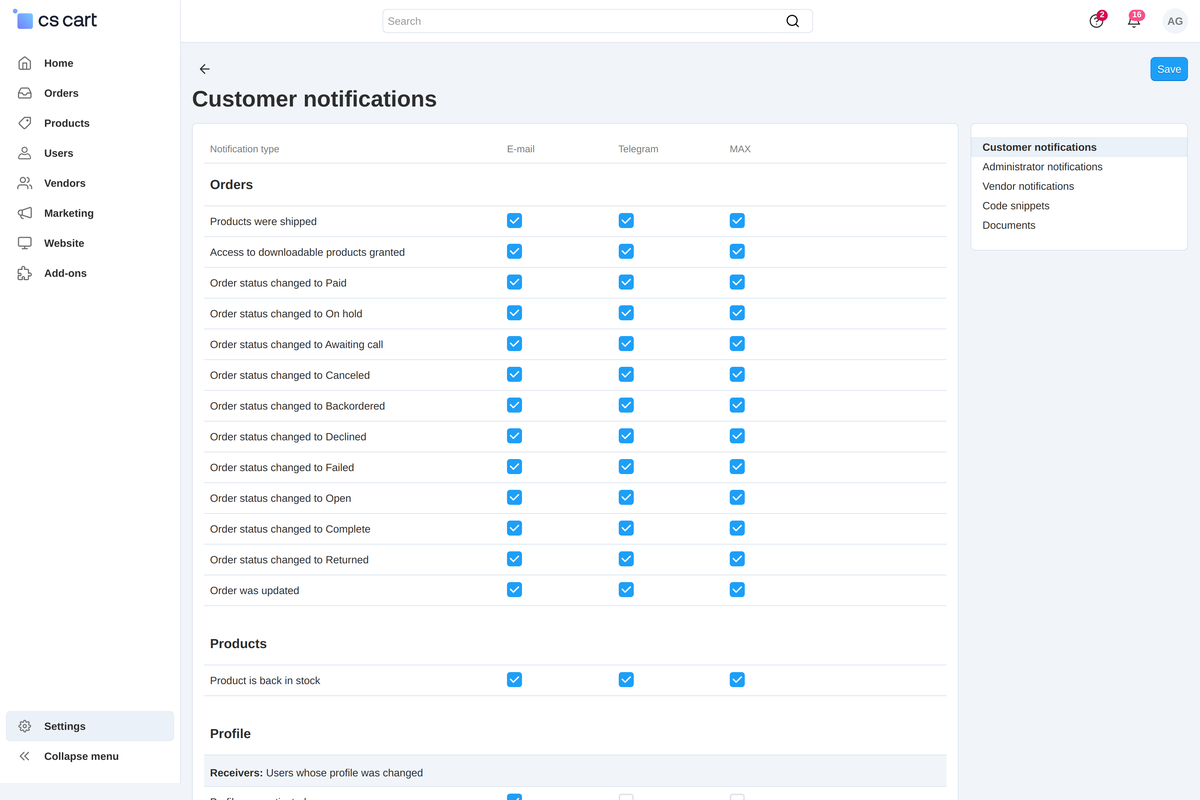Click the Customer notifications page title
This screenshot has width=1200, height=800.
(314, 99)
